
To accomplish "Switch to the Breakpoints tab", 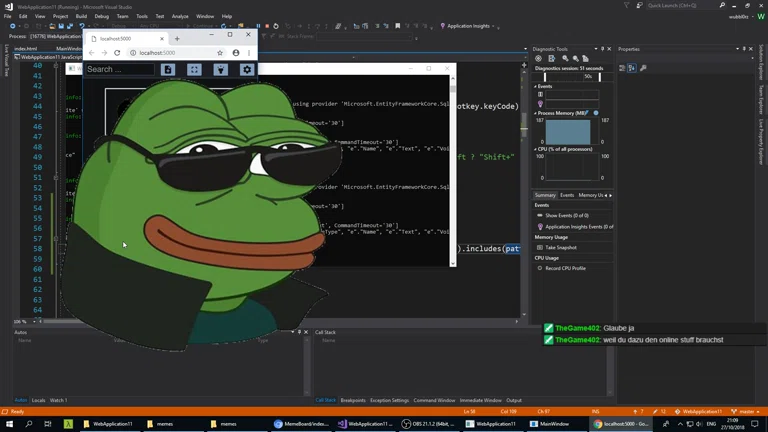I will 353,400.
